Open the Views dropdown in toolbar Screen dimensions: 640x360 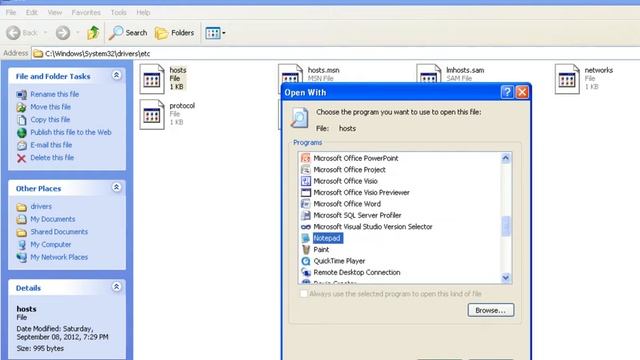(x=215, y=33)
